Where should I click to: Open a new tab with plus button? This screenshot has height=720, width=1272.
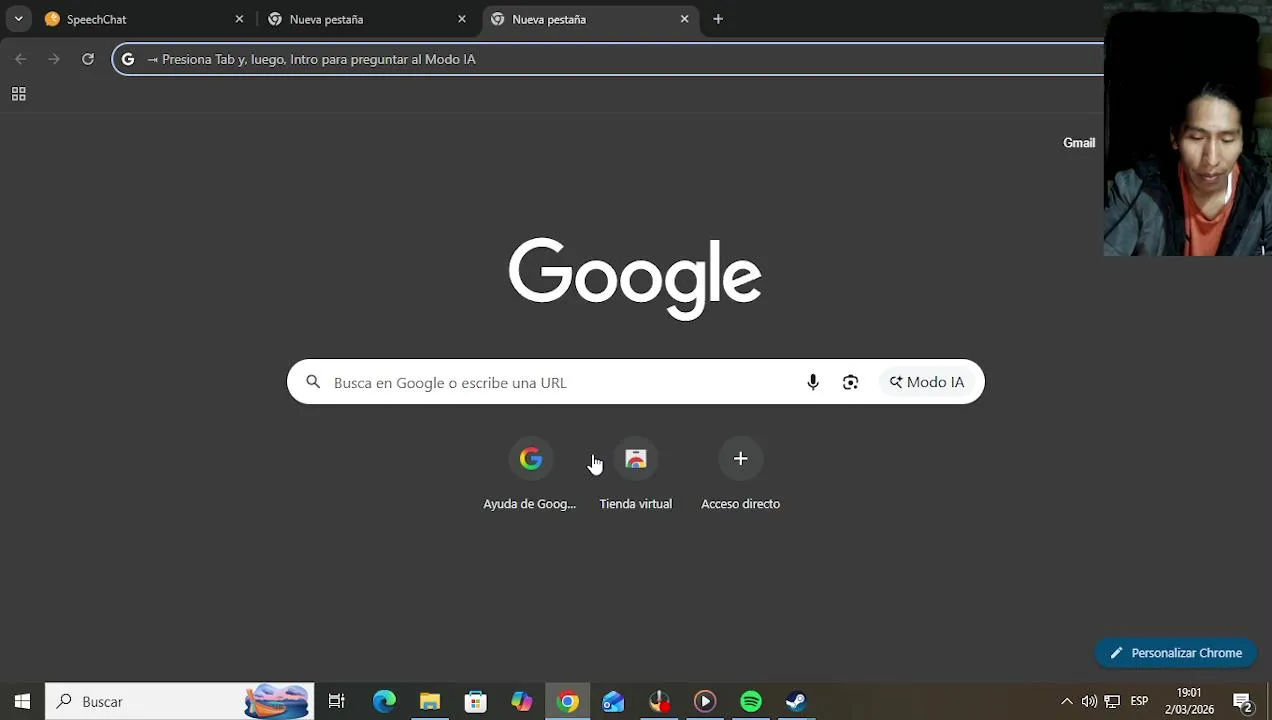click(718, 19)
